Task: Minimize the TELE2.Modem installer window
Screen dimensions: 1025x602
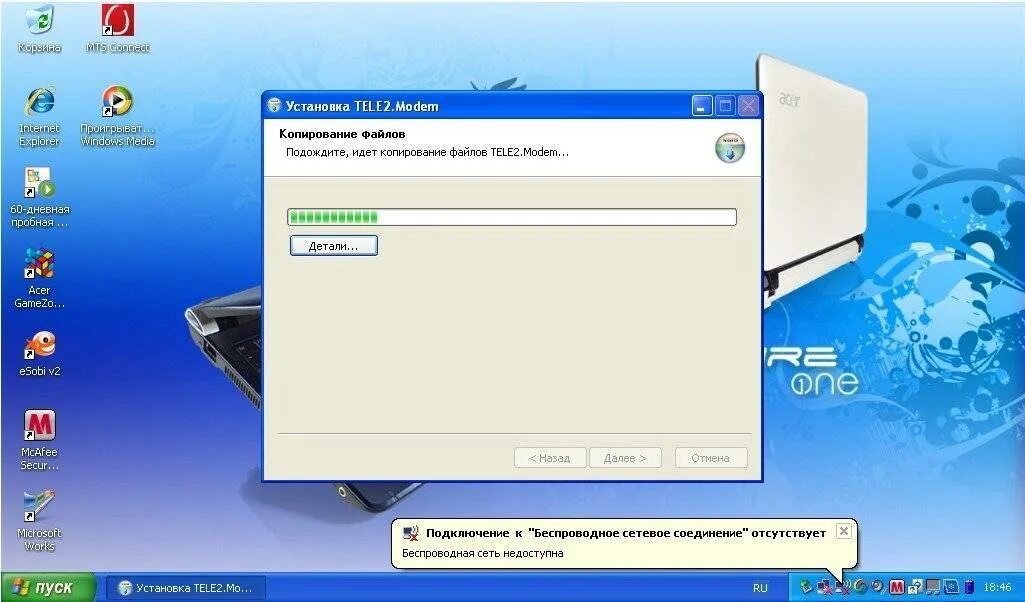Action: [701, 106]
